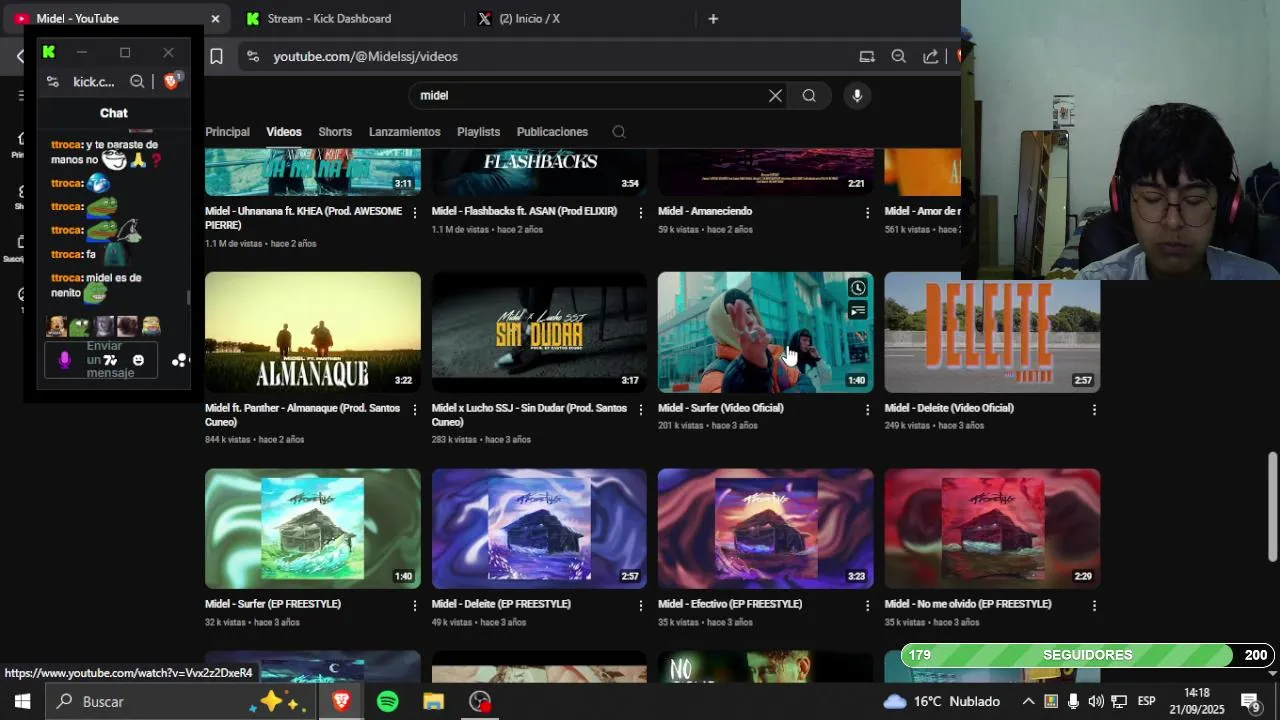Clear the search text with the X icon
Viewport: 1280px width, 720px height.
tap(775, 96)
